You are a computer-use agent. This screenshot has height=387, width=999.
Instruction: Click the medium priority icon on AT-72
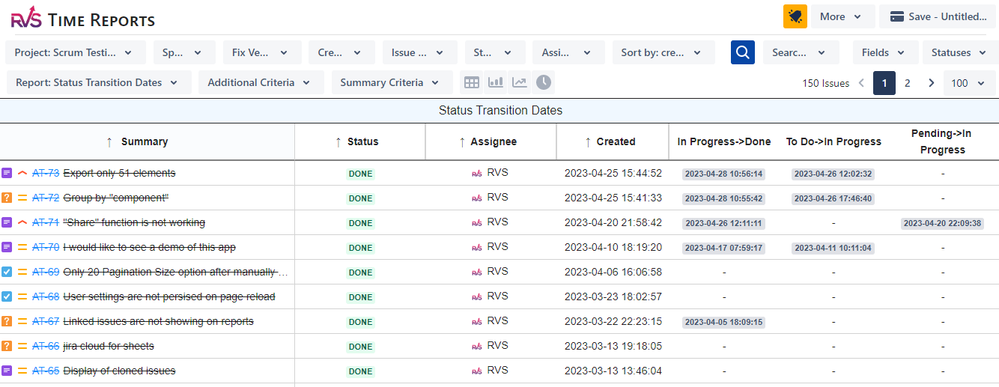[22, 198]
